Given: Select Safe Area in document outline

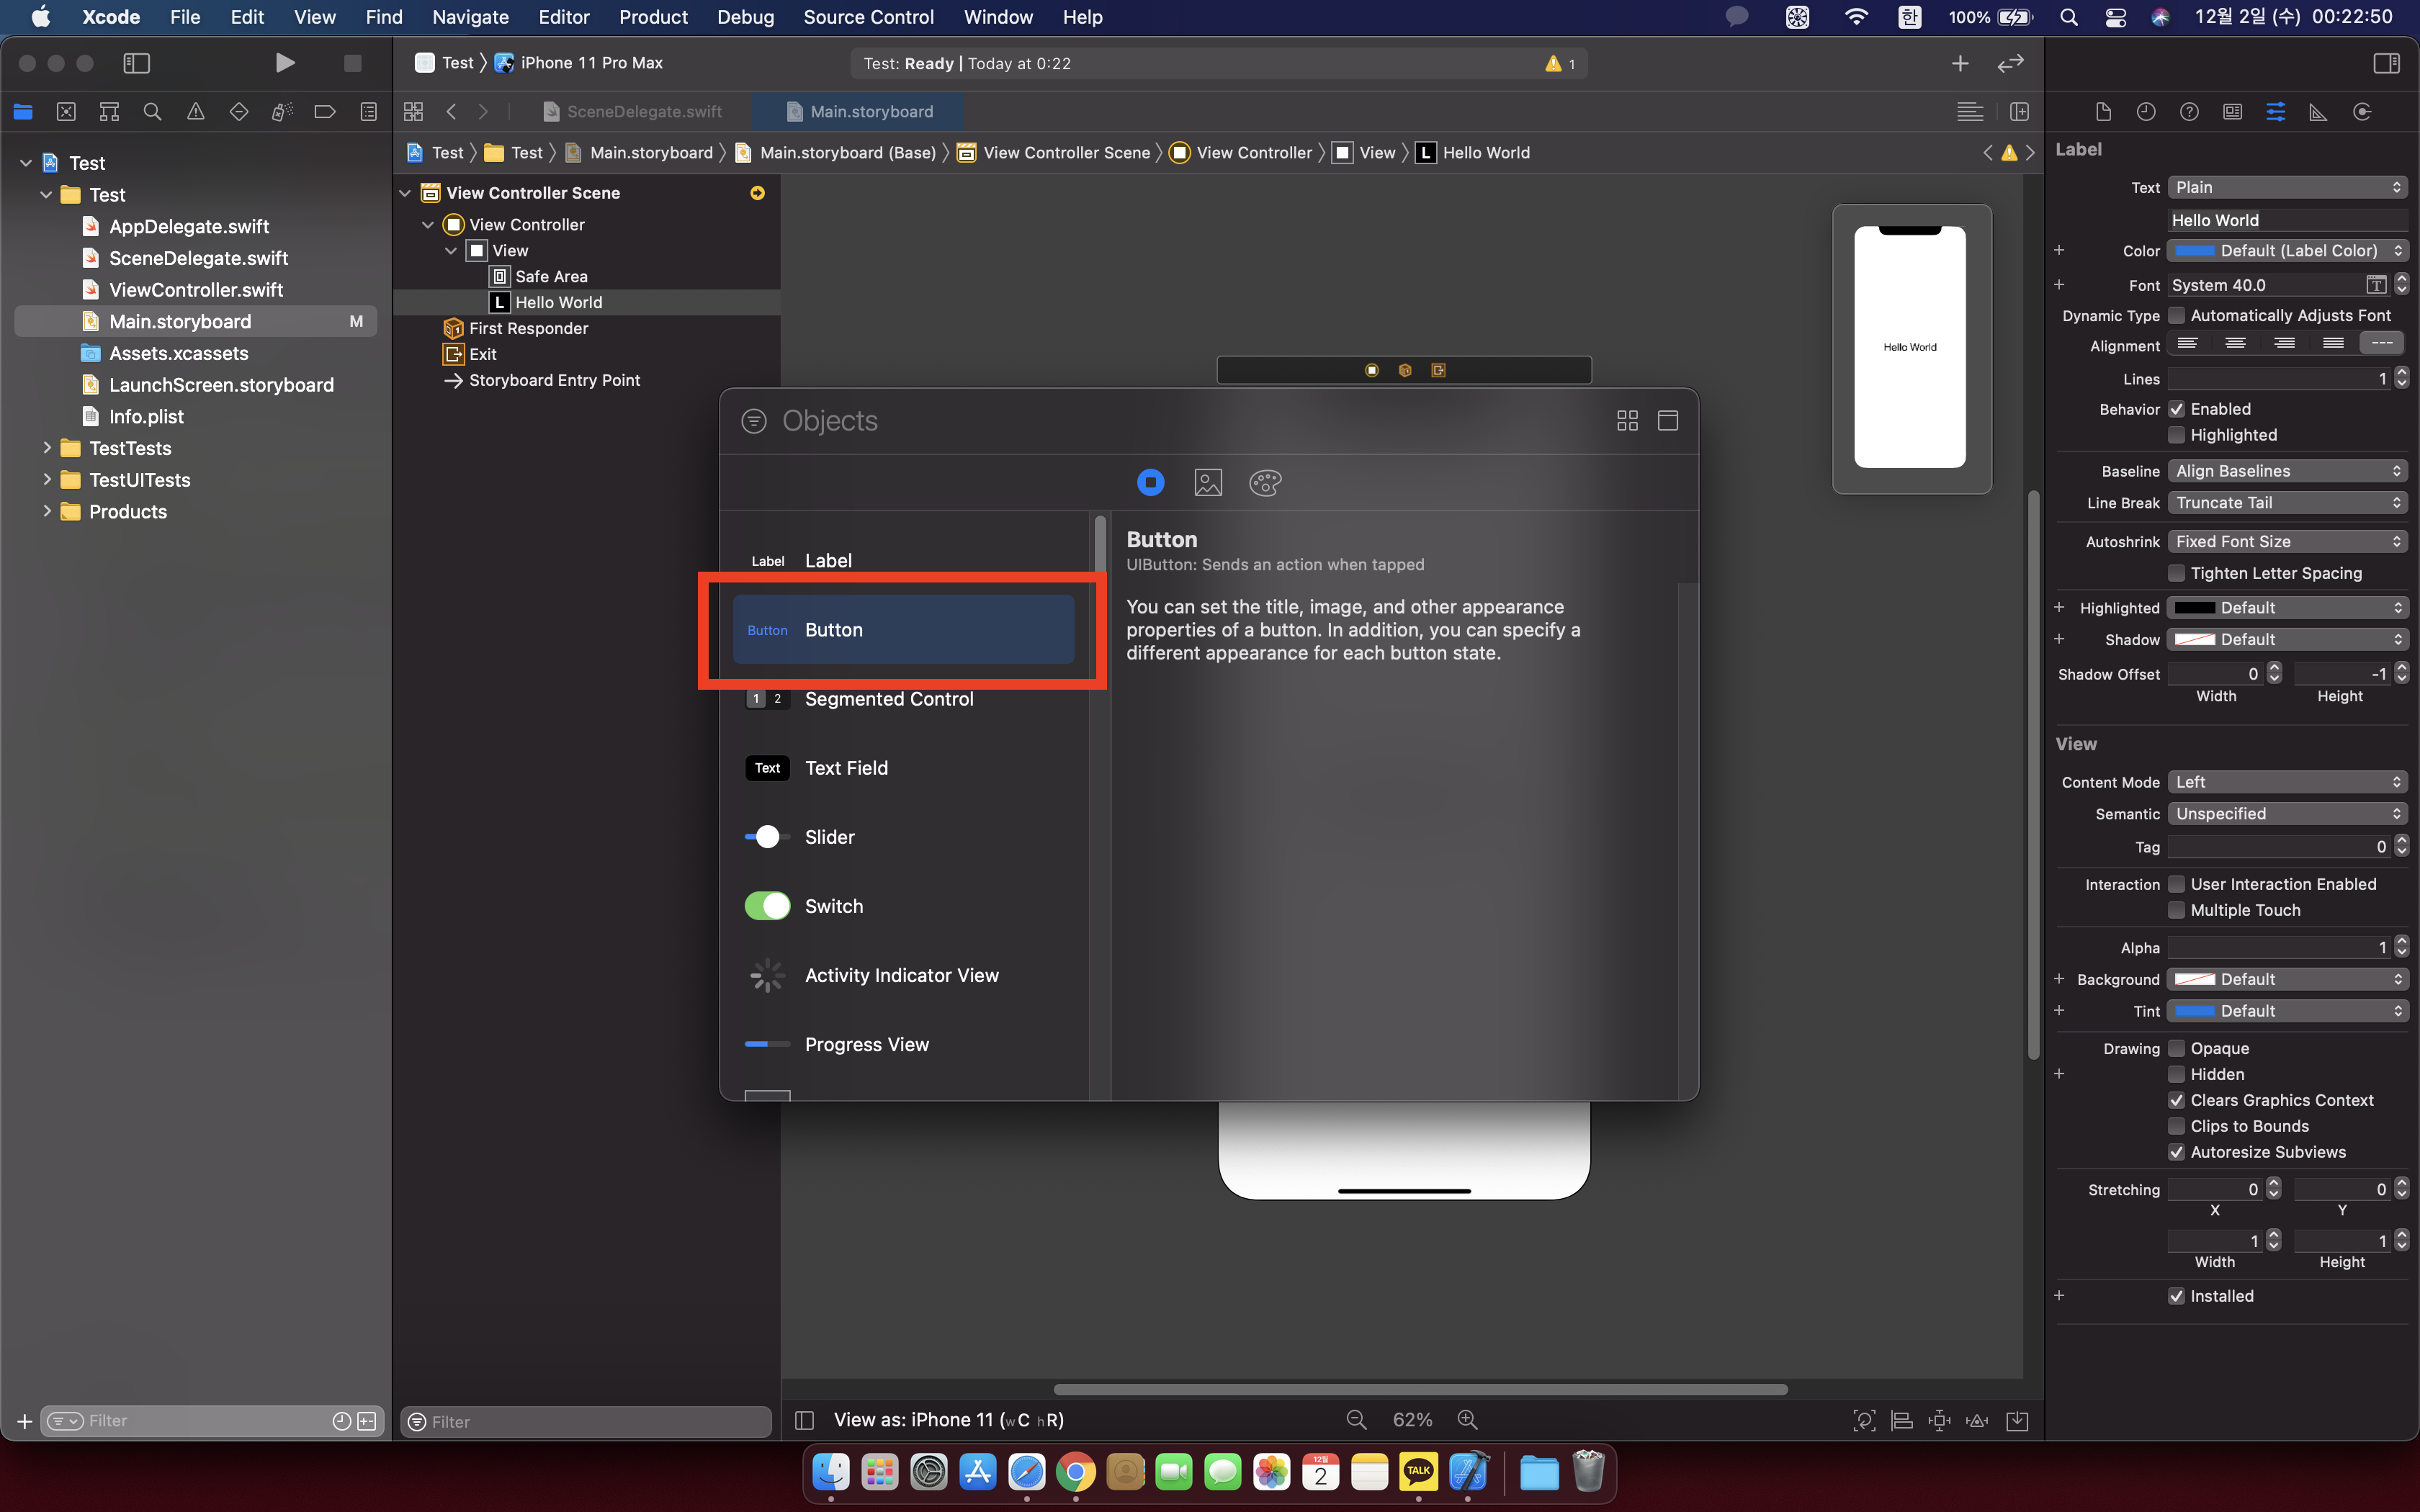Looking at the screenshot, I should (551, 276).
